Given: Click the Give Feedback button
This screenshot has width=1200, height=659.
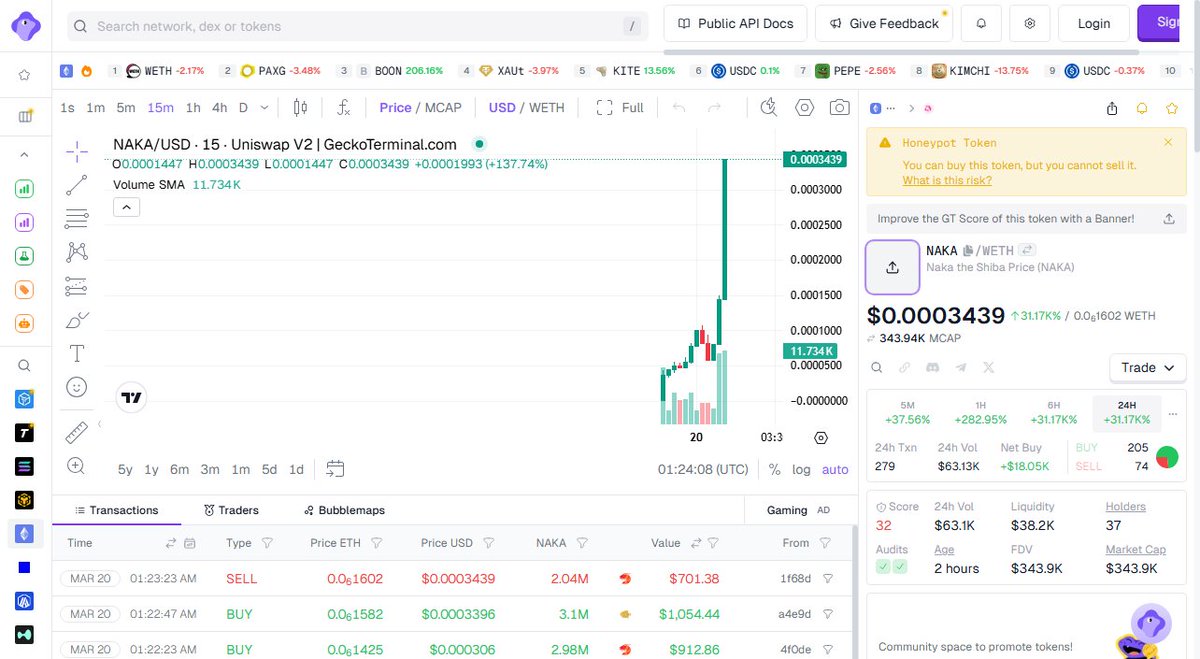Looking at the screenshot, I should point(884,23).
